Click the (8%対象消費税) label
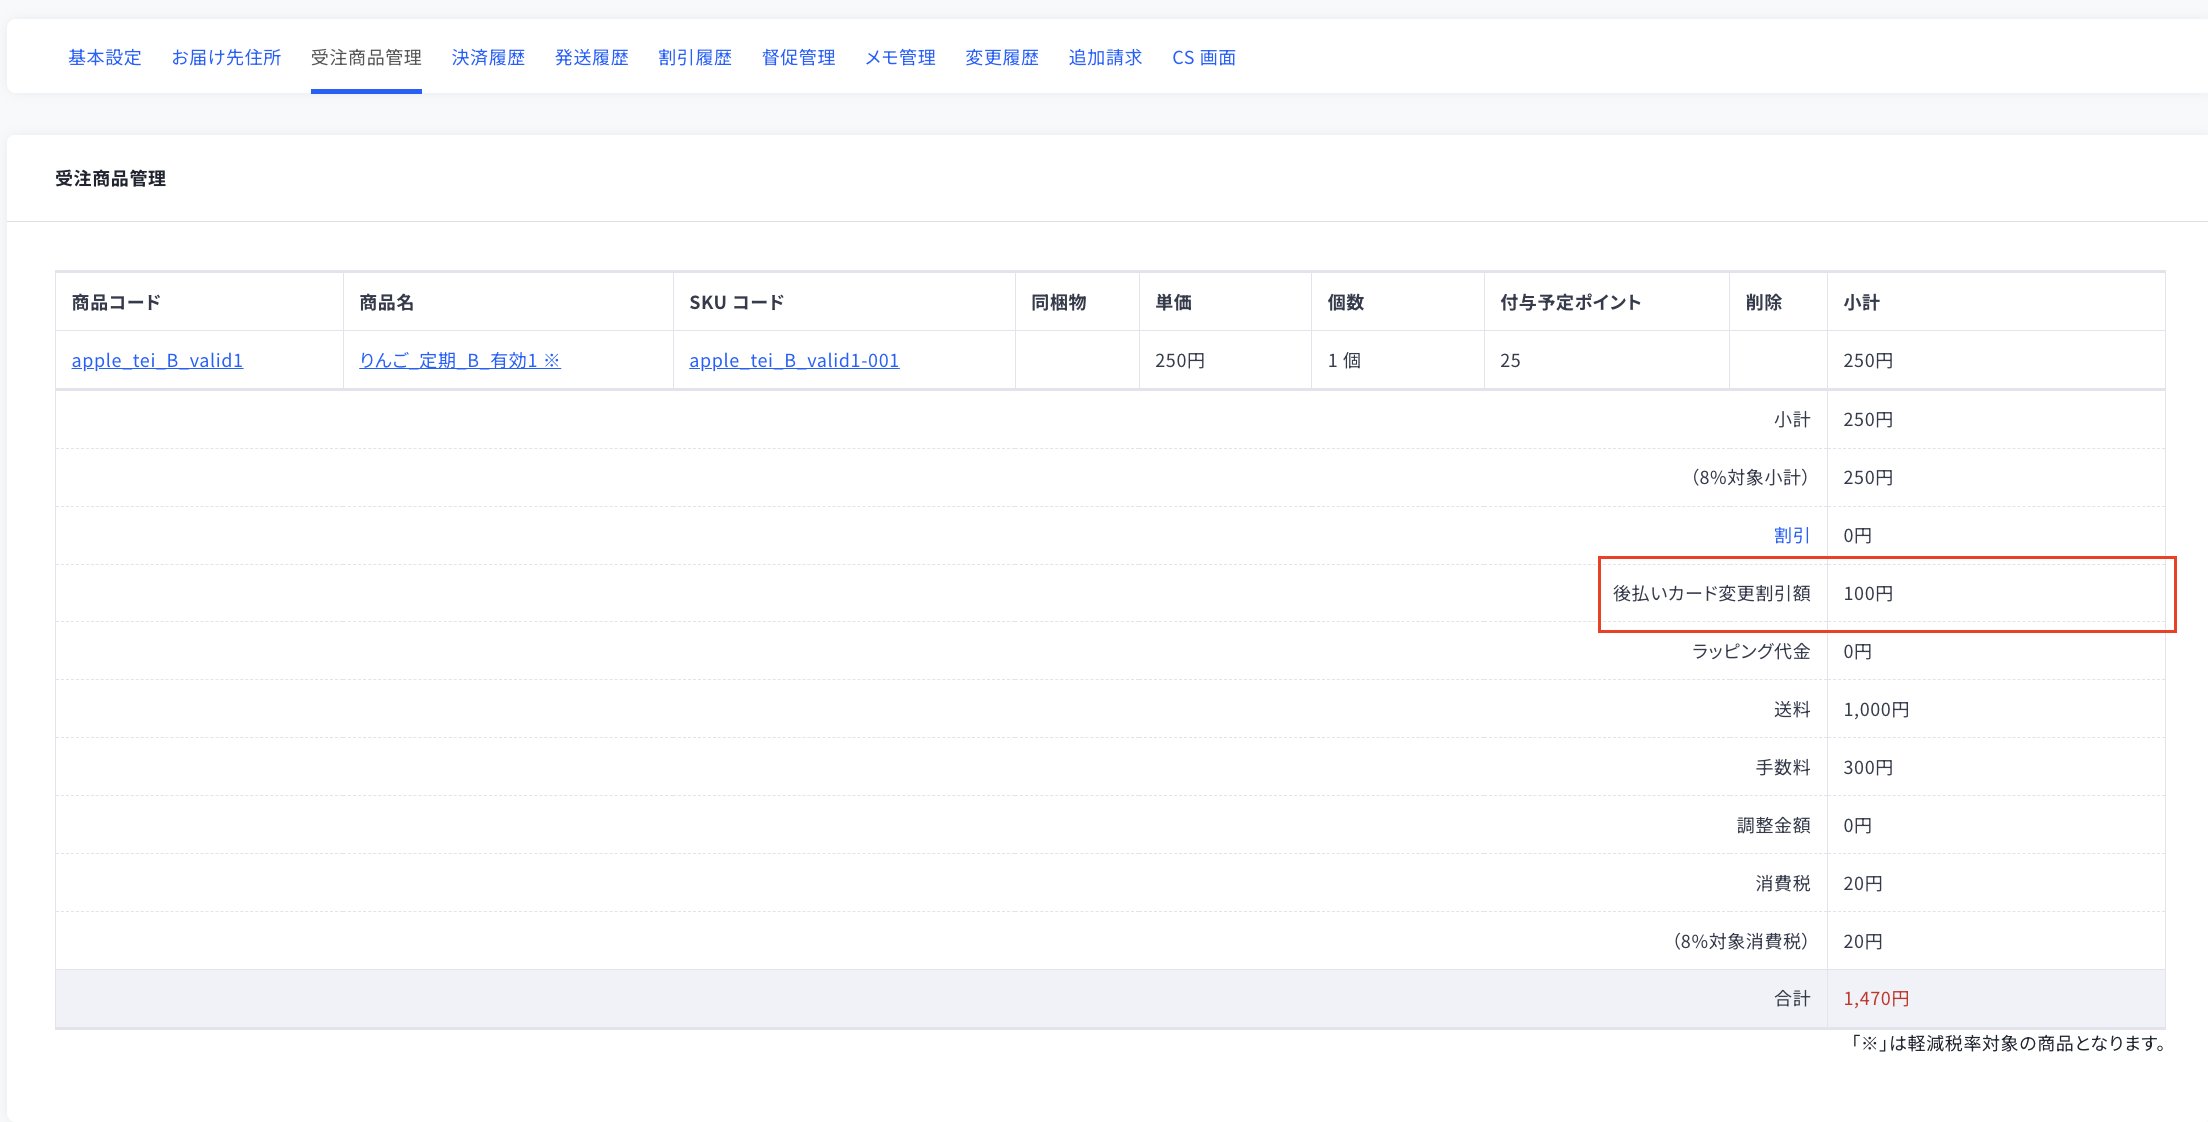This screenshot has height=1122, width=2208. 1740,941
